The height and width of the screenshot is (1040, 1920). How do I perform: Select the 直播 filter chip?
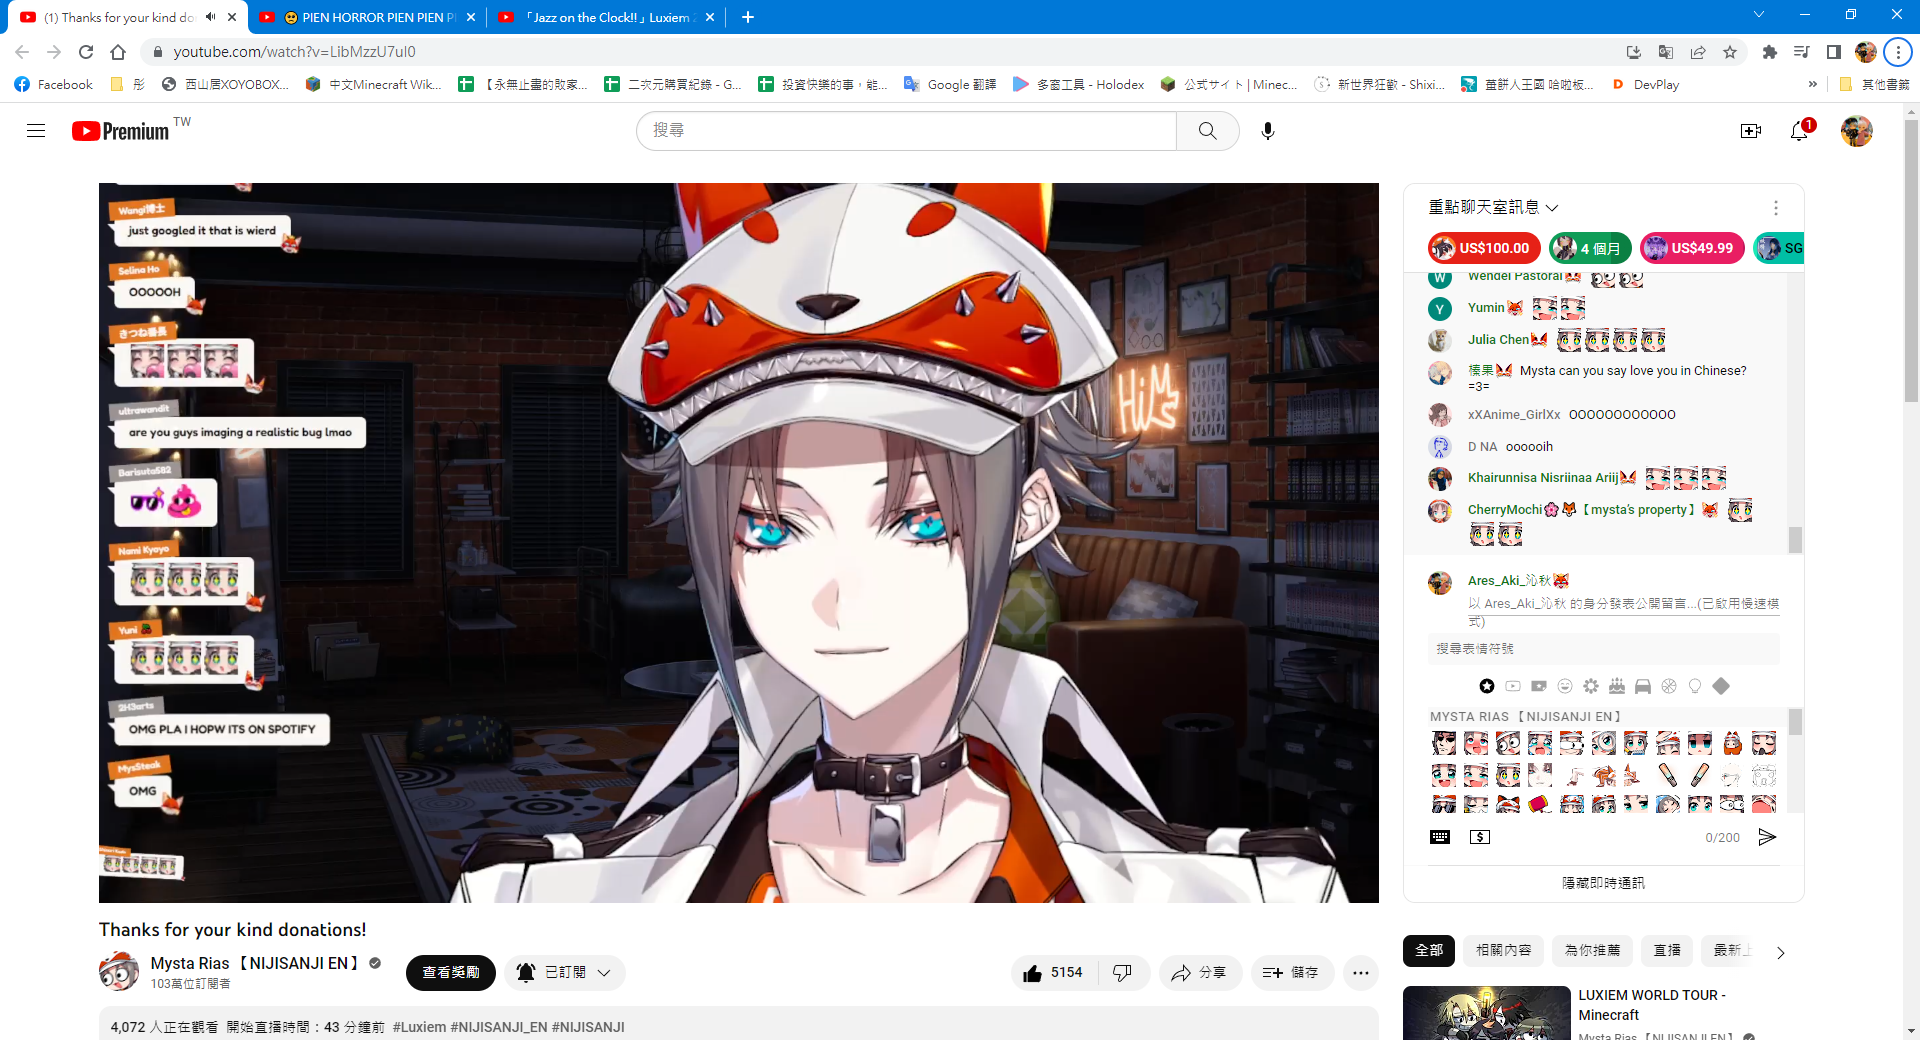click(1667, 950)
